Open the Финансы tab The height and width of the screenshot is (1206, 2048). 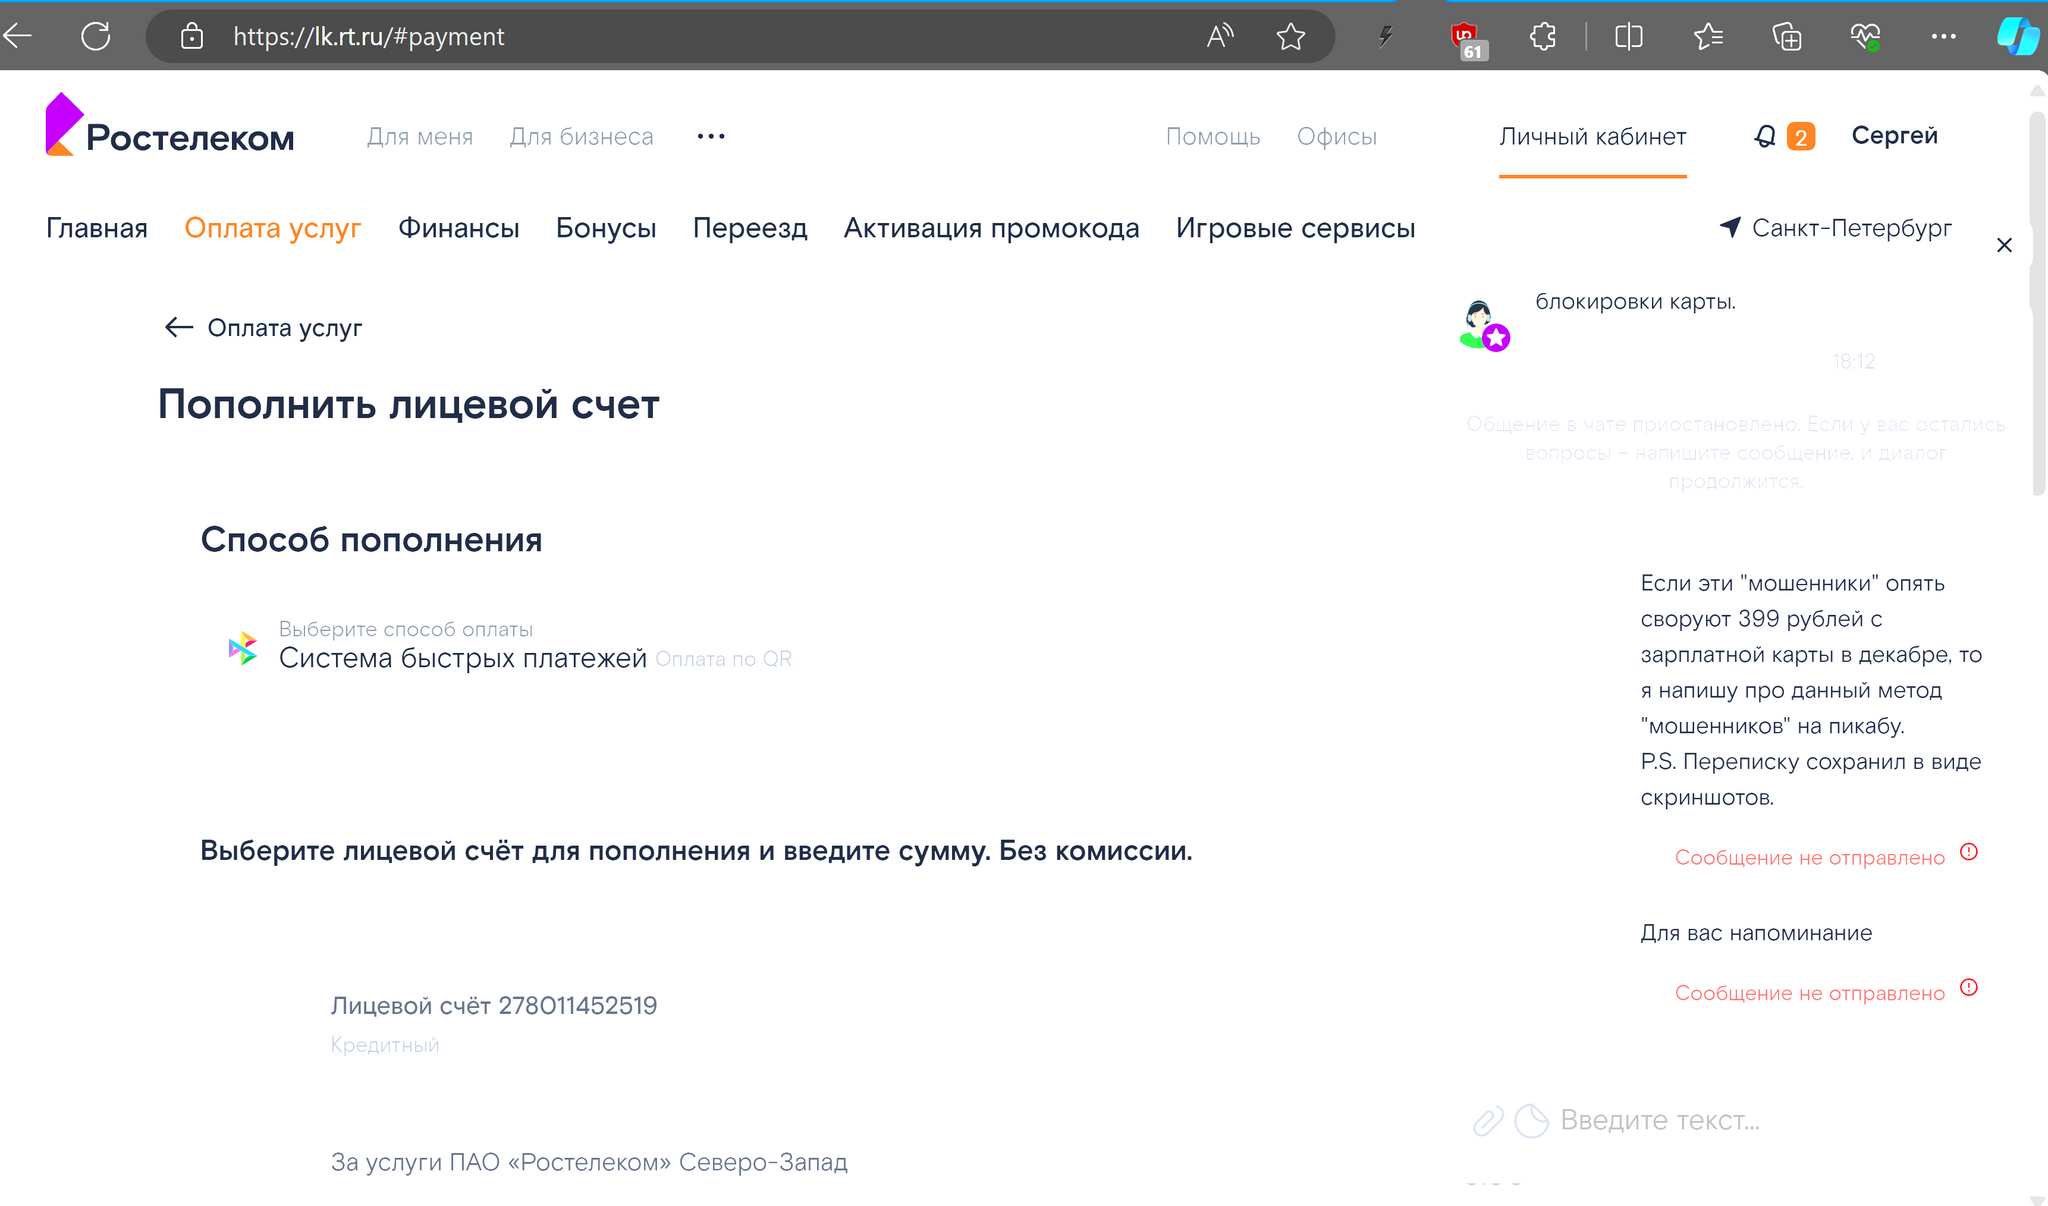pos(459,228)
